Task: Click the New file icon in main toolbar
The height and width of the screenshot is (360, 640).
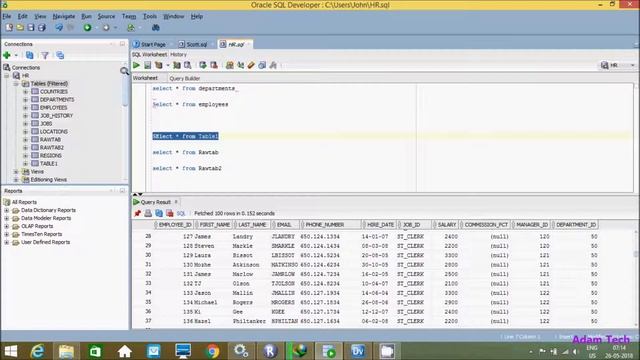Action: (9, 27)
